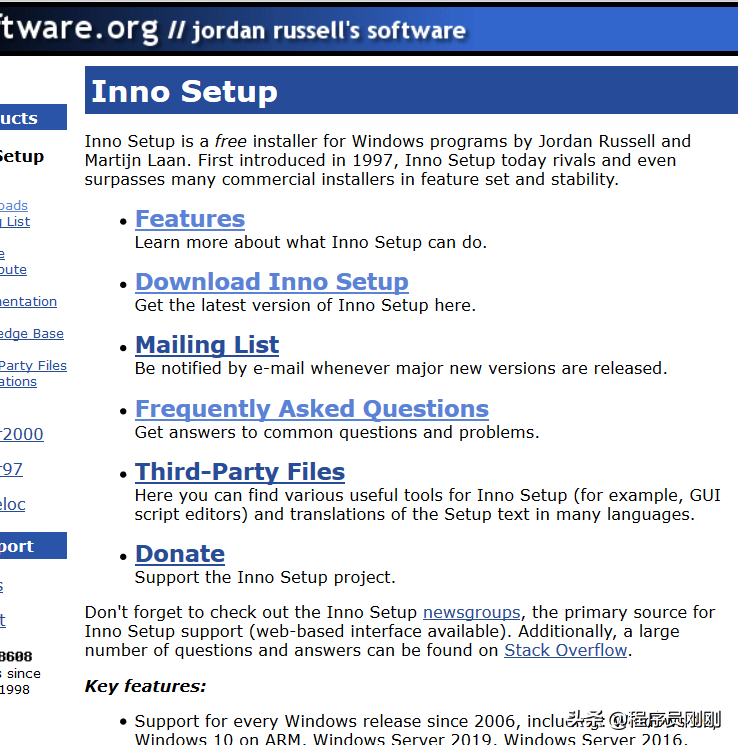
Task: Open the Download Inno Setup link
Action: tap(272, 282)
